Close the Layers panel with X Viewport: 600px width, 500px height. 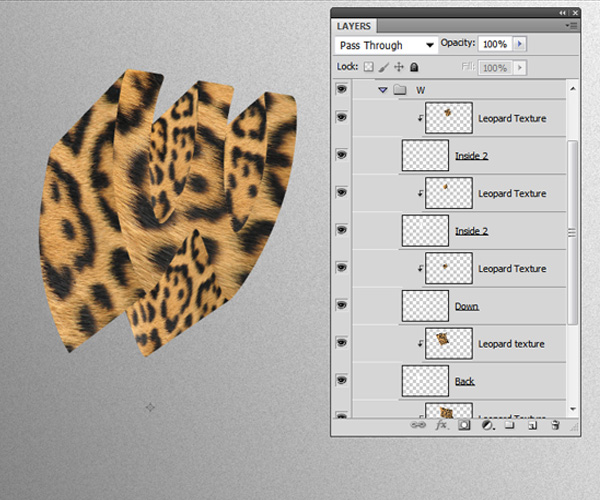point(575,13)
